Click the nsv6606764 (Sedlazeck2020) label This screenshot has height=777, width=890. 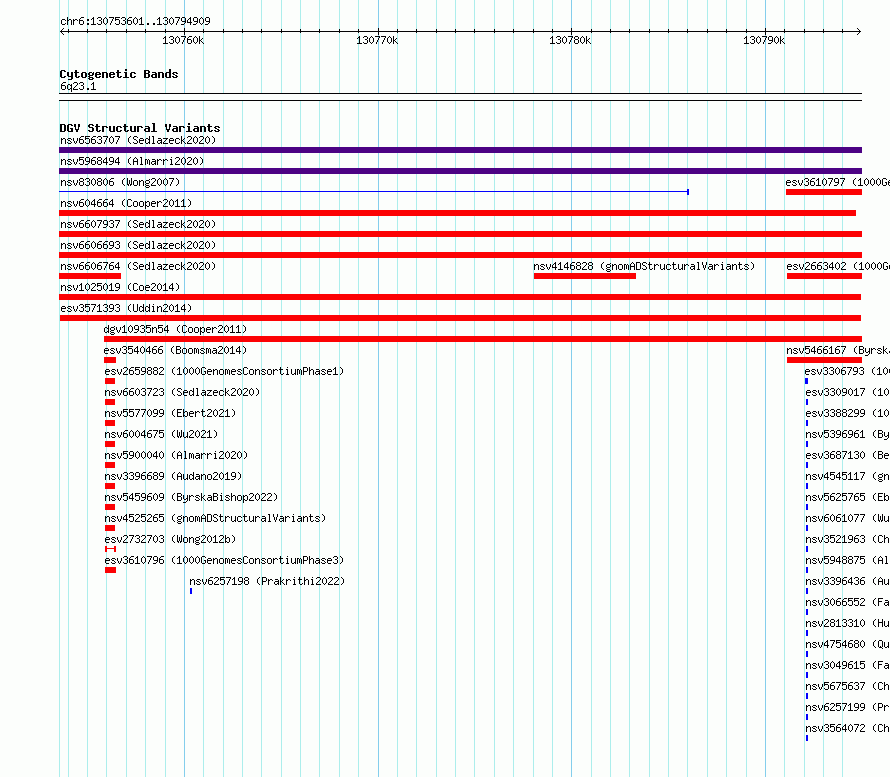[x=138, y=266]
